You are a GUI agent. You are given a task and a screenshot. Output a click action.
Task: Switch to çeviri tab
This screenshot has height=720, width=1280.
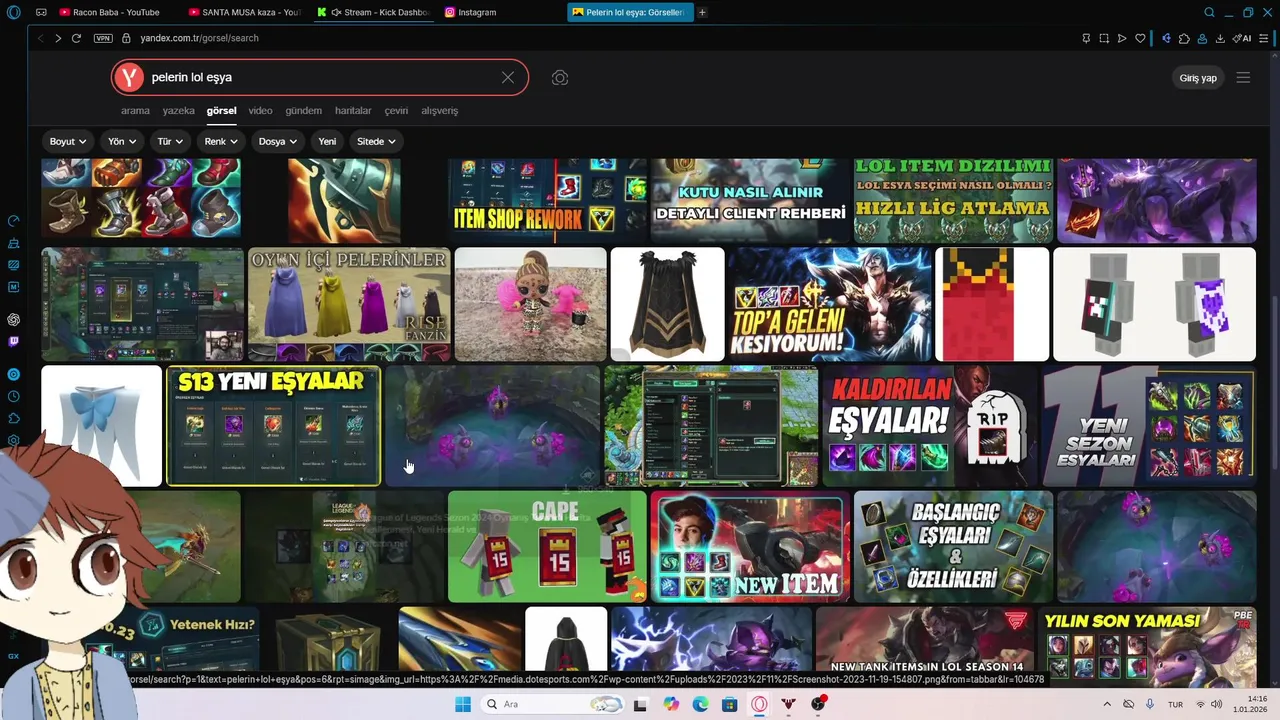point(396,110)
